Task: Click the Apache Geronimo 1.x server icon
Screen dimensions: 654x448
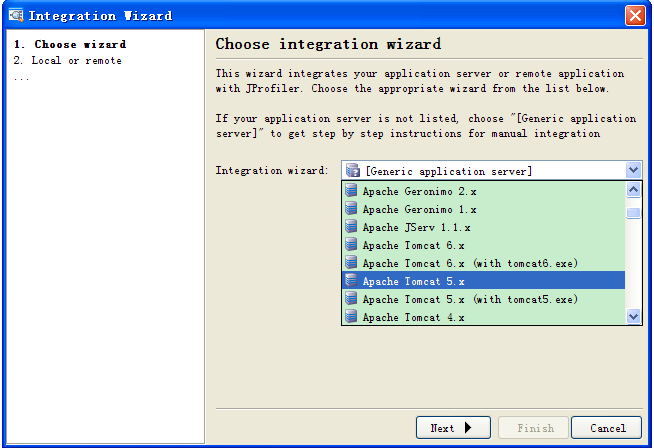Action: click(x=351, y=209)
